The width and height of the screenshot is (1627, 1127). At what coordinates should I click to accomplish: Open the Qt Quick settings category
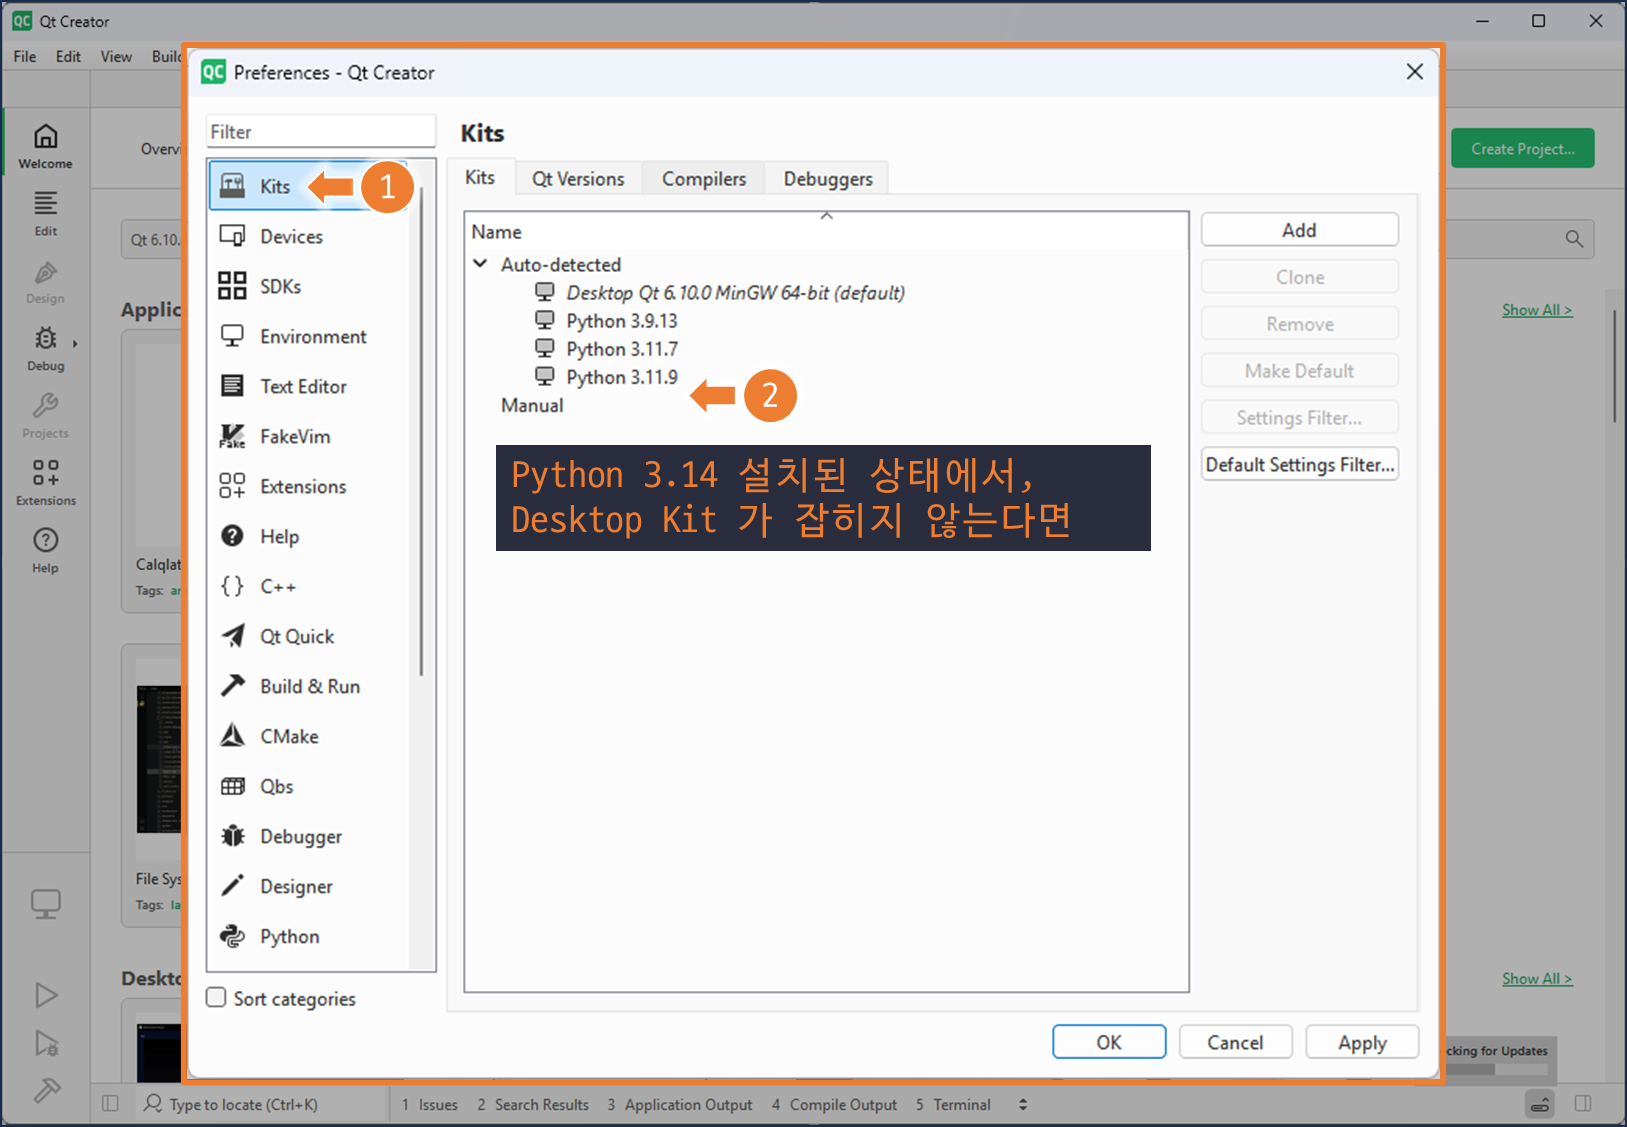(309, 636)
